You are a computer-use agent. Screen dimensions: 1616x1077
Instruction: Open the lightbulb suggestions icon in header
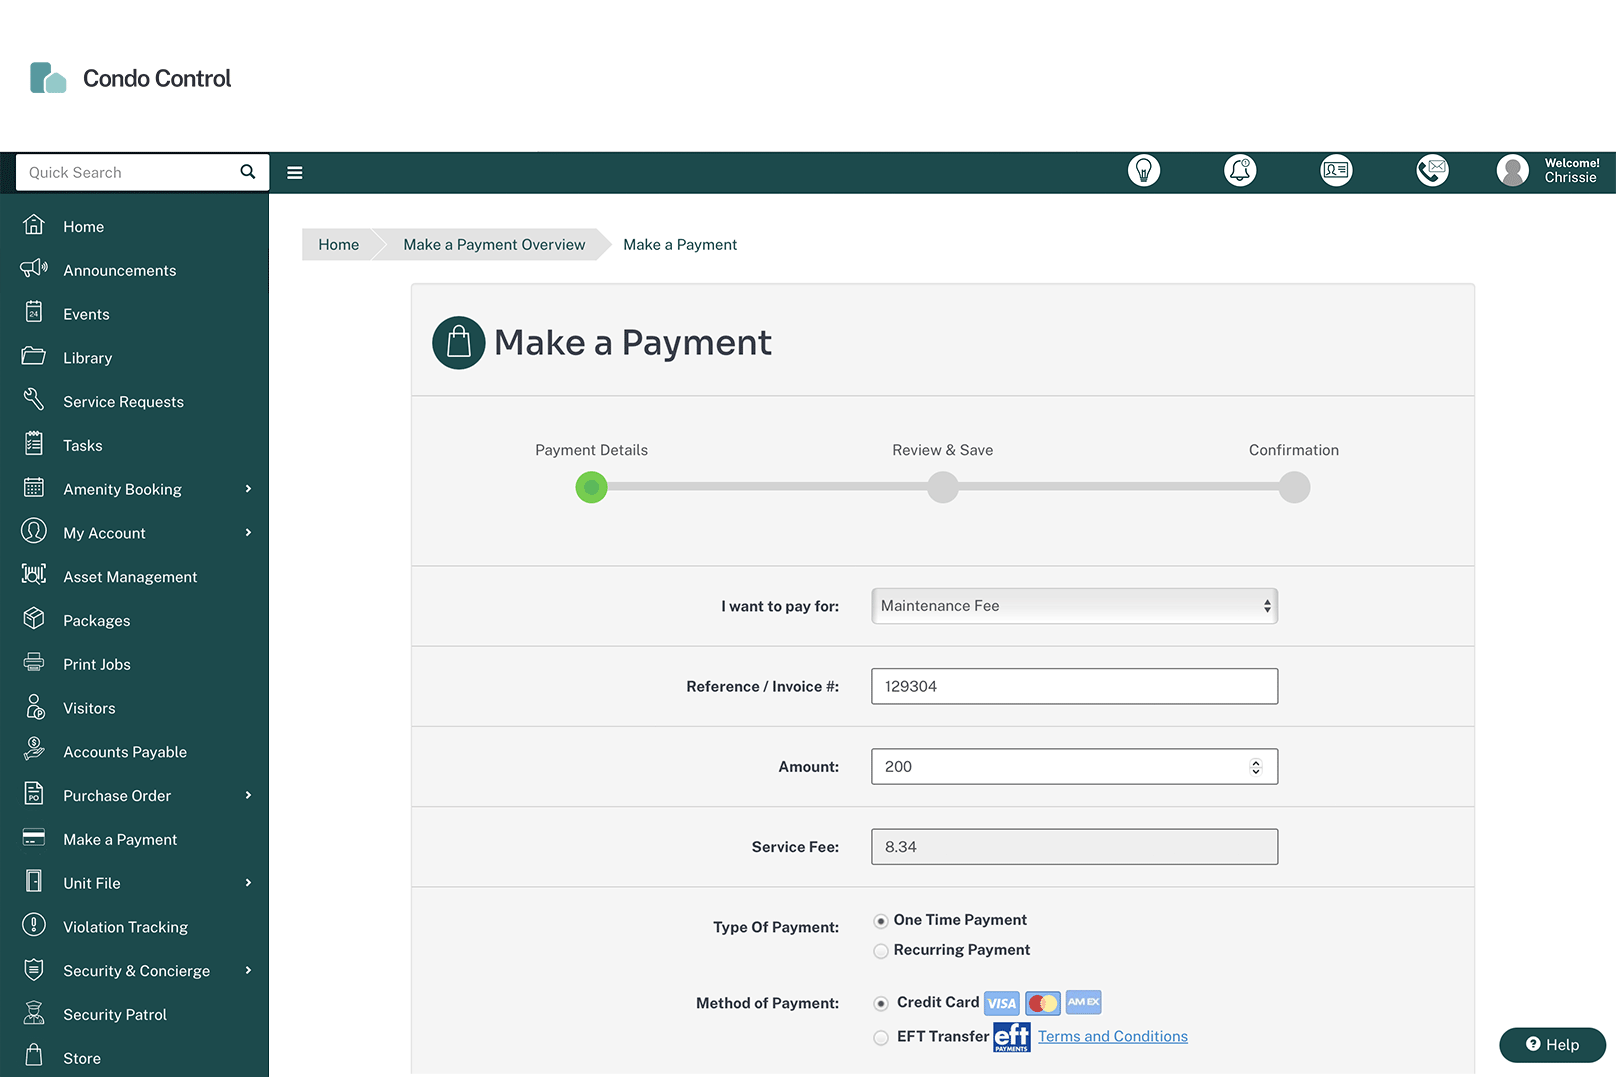point(1144,170)
